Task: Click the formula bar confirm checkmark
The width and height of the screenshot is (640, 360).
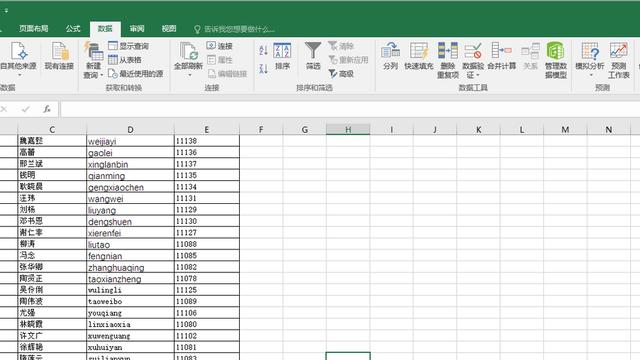Action: [25, 109]
